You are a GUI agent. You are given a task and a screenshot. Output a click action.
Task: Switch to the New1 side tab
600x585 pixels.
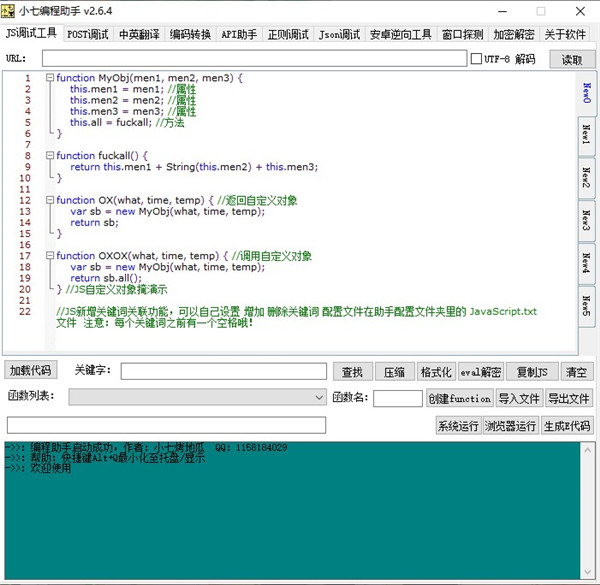tap(587, 135)
